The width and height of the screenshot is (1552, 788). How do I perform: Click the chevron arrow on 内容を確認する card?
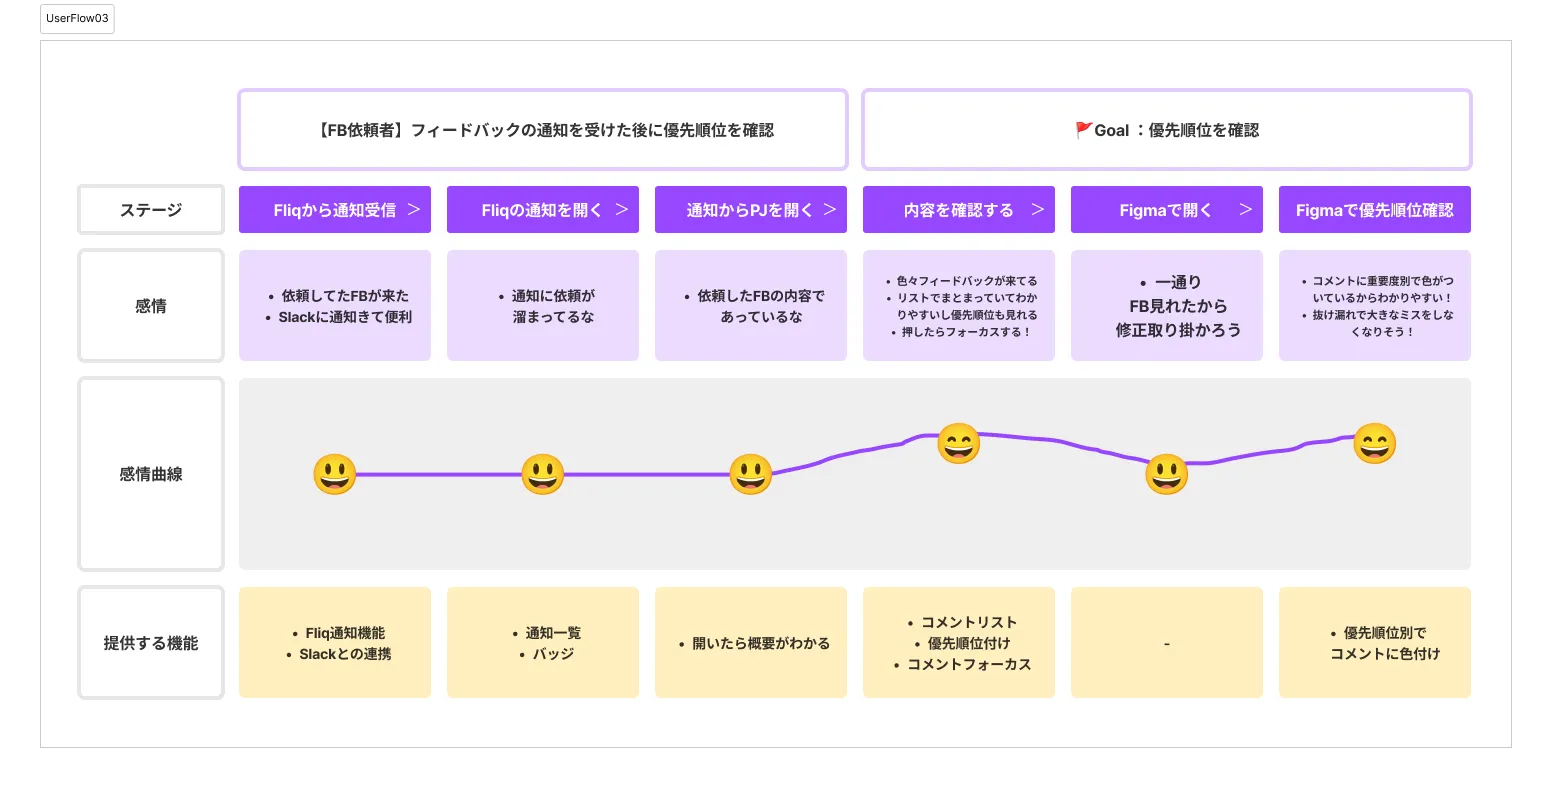(1038, 210)
